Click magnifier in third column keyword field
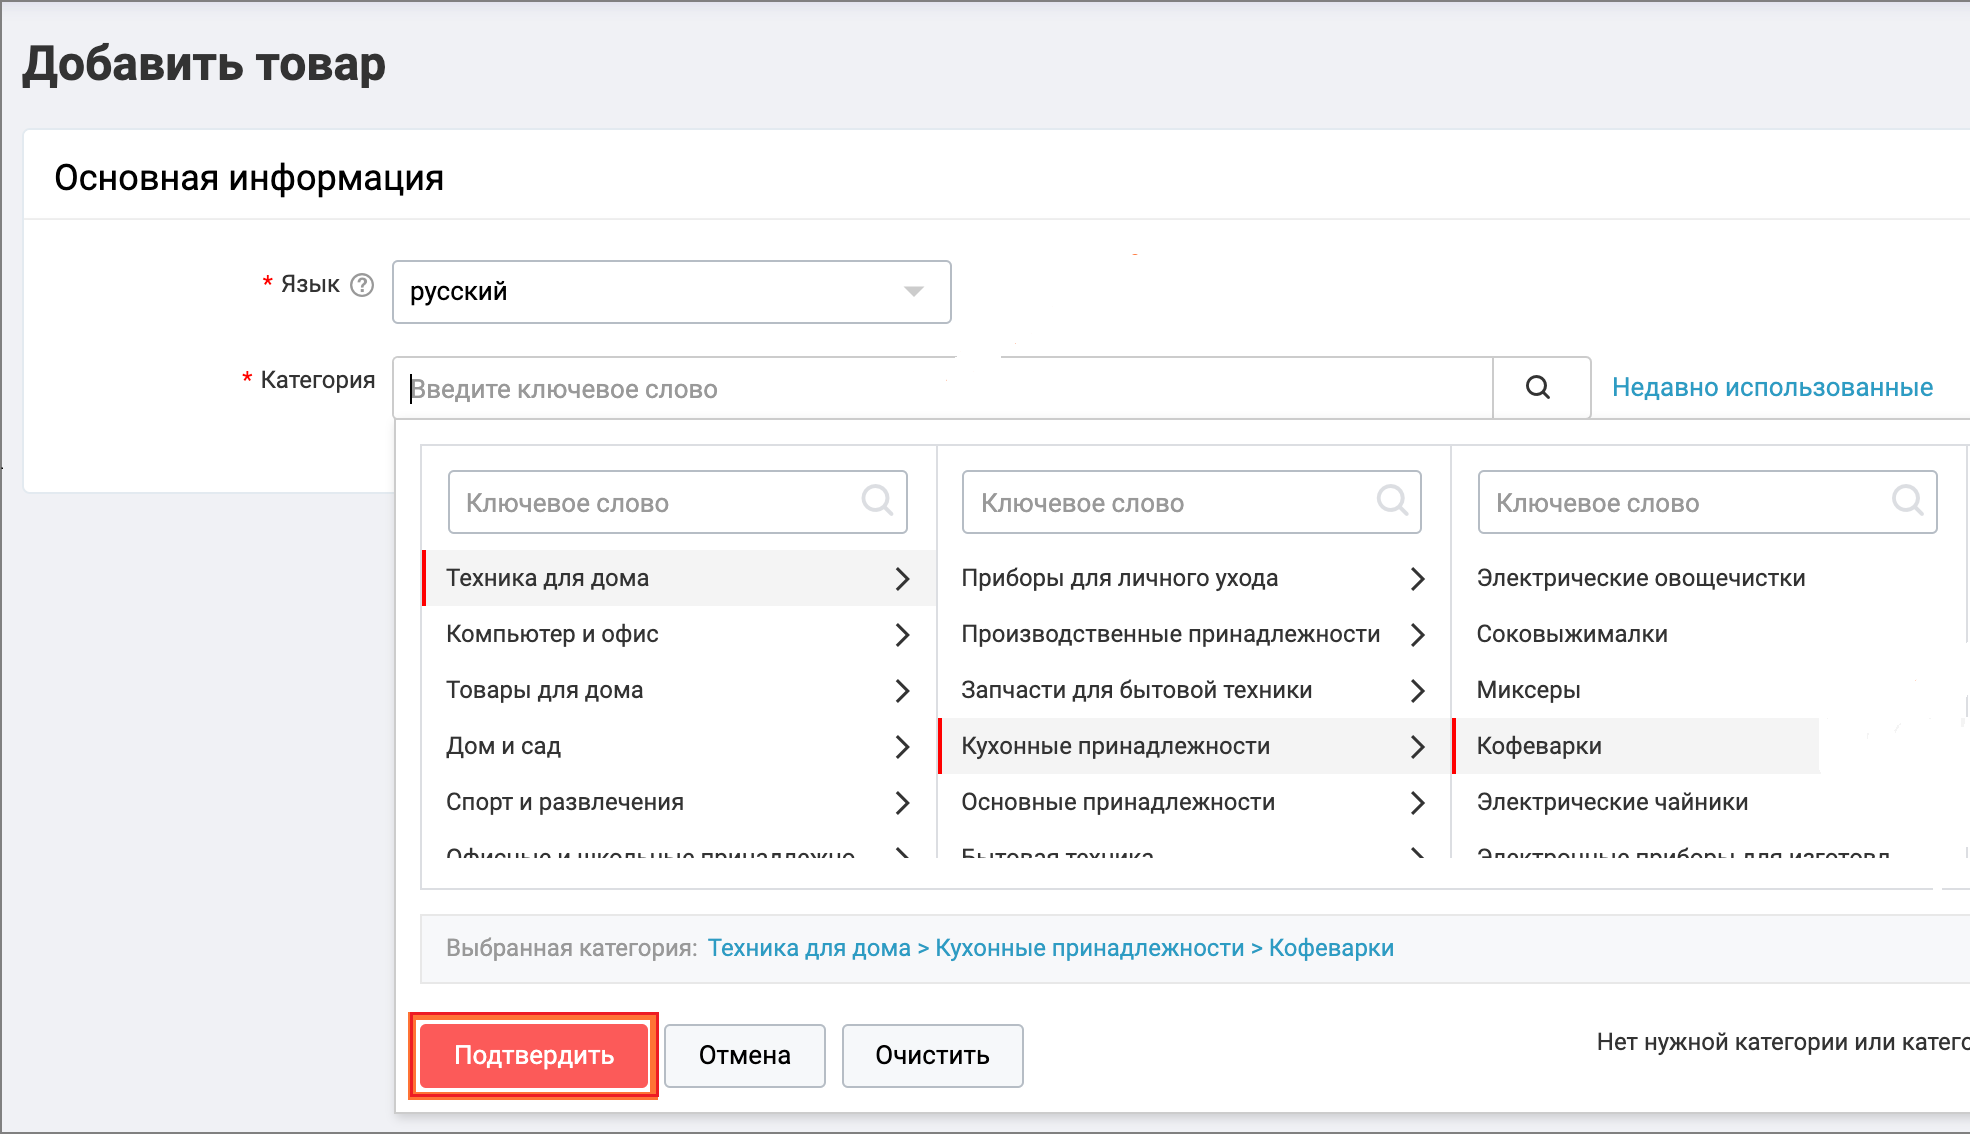 (x=1907, y=500)
